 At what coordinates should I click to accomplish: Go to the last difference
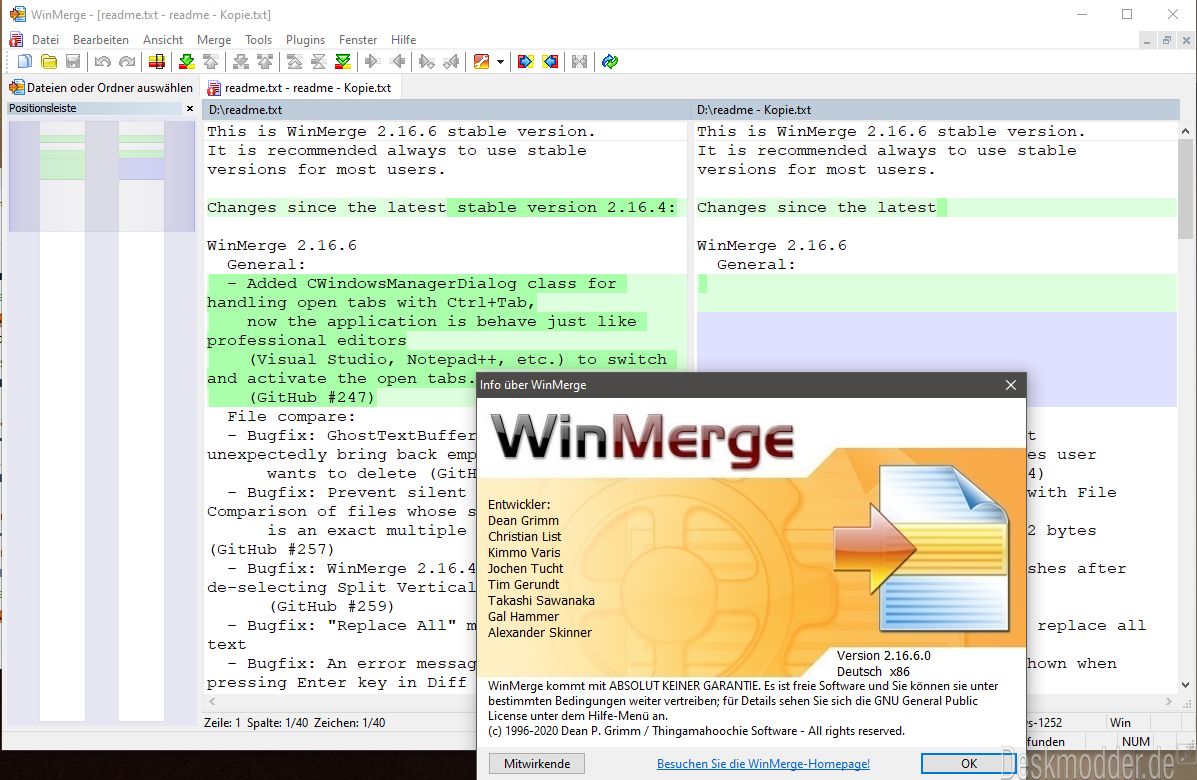pos(344,62)
